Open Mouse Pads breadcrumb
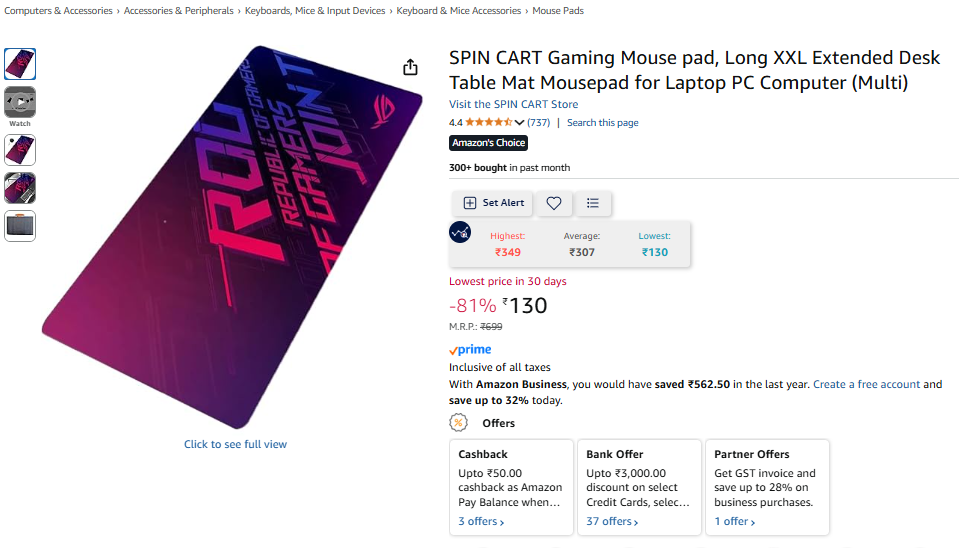This screenshot has height=548, width=974. click(558, 11)
